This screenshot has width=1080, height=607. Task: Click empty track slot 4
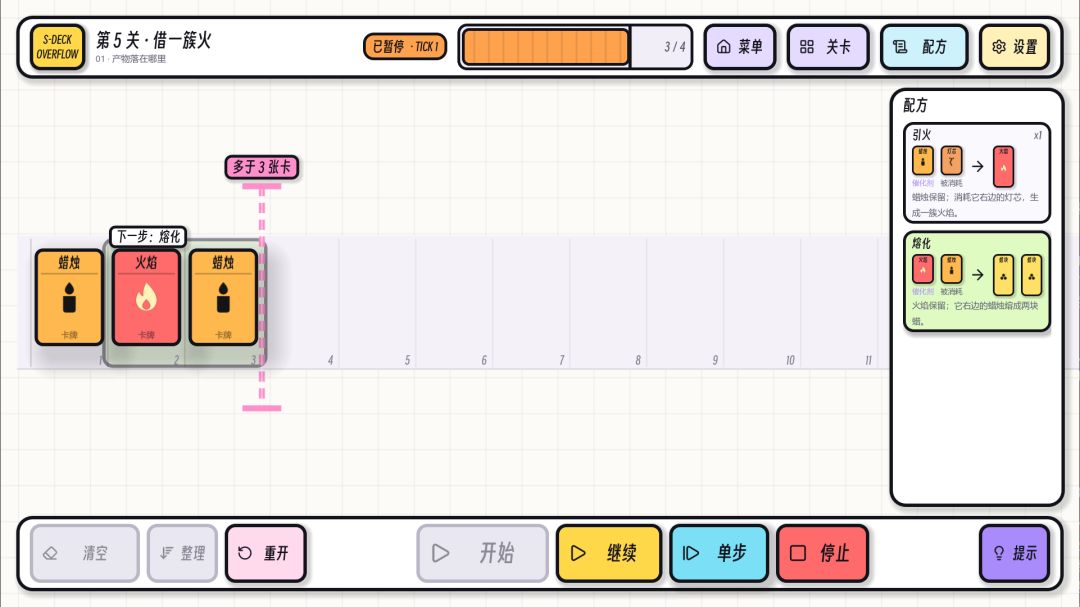[x=300, y=303]
